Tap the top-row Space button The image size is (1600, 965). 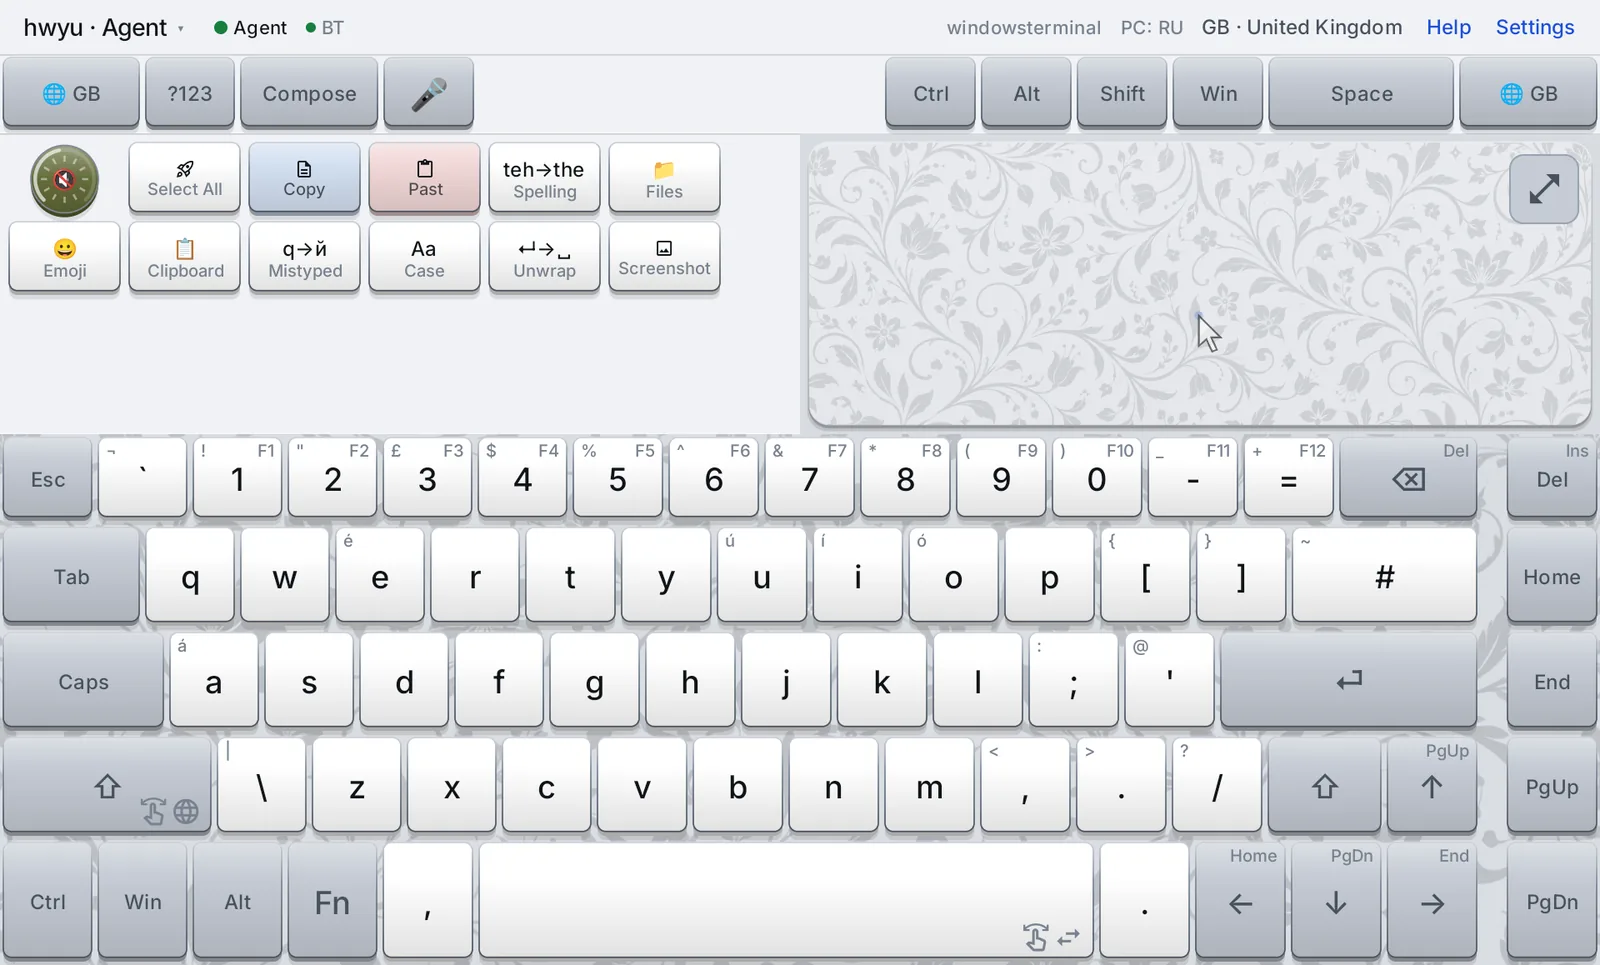tap(1361, 93)
